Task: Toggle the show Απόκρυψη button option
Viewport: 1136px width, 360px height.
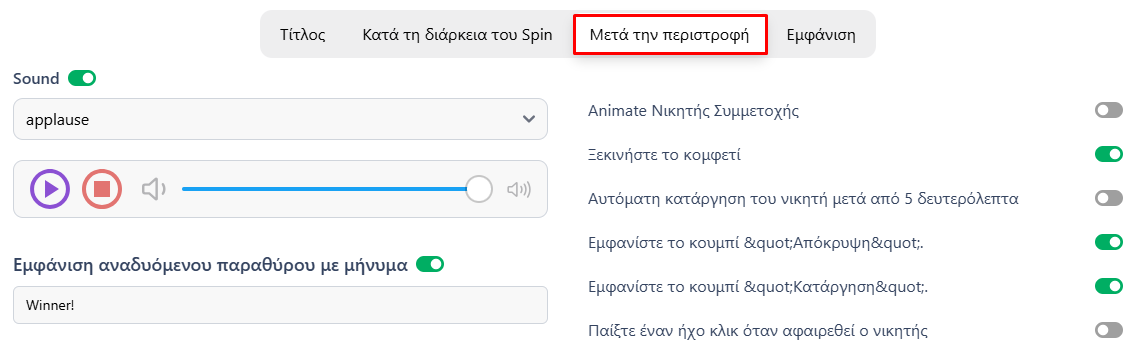Action: (1108, 243)
